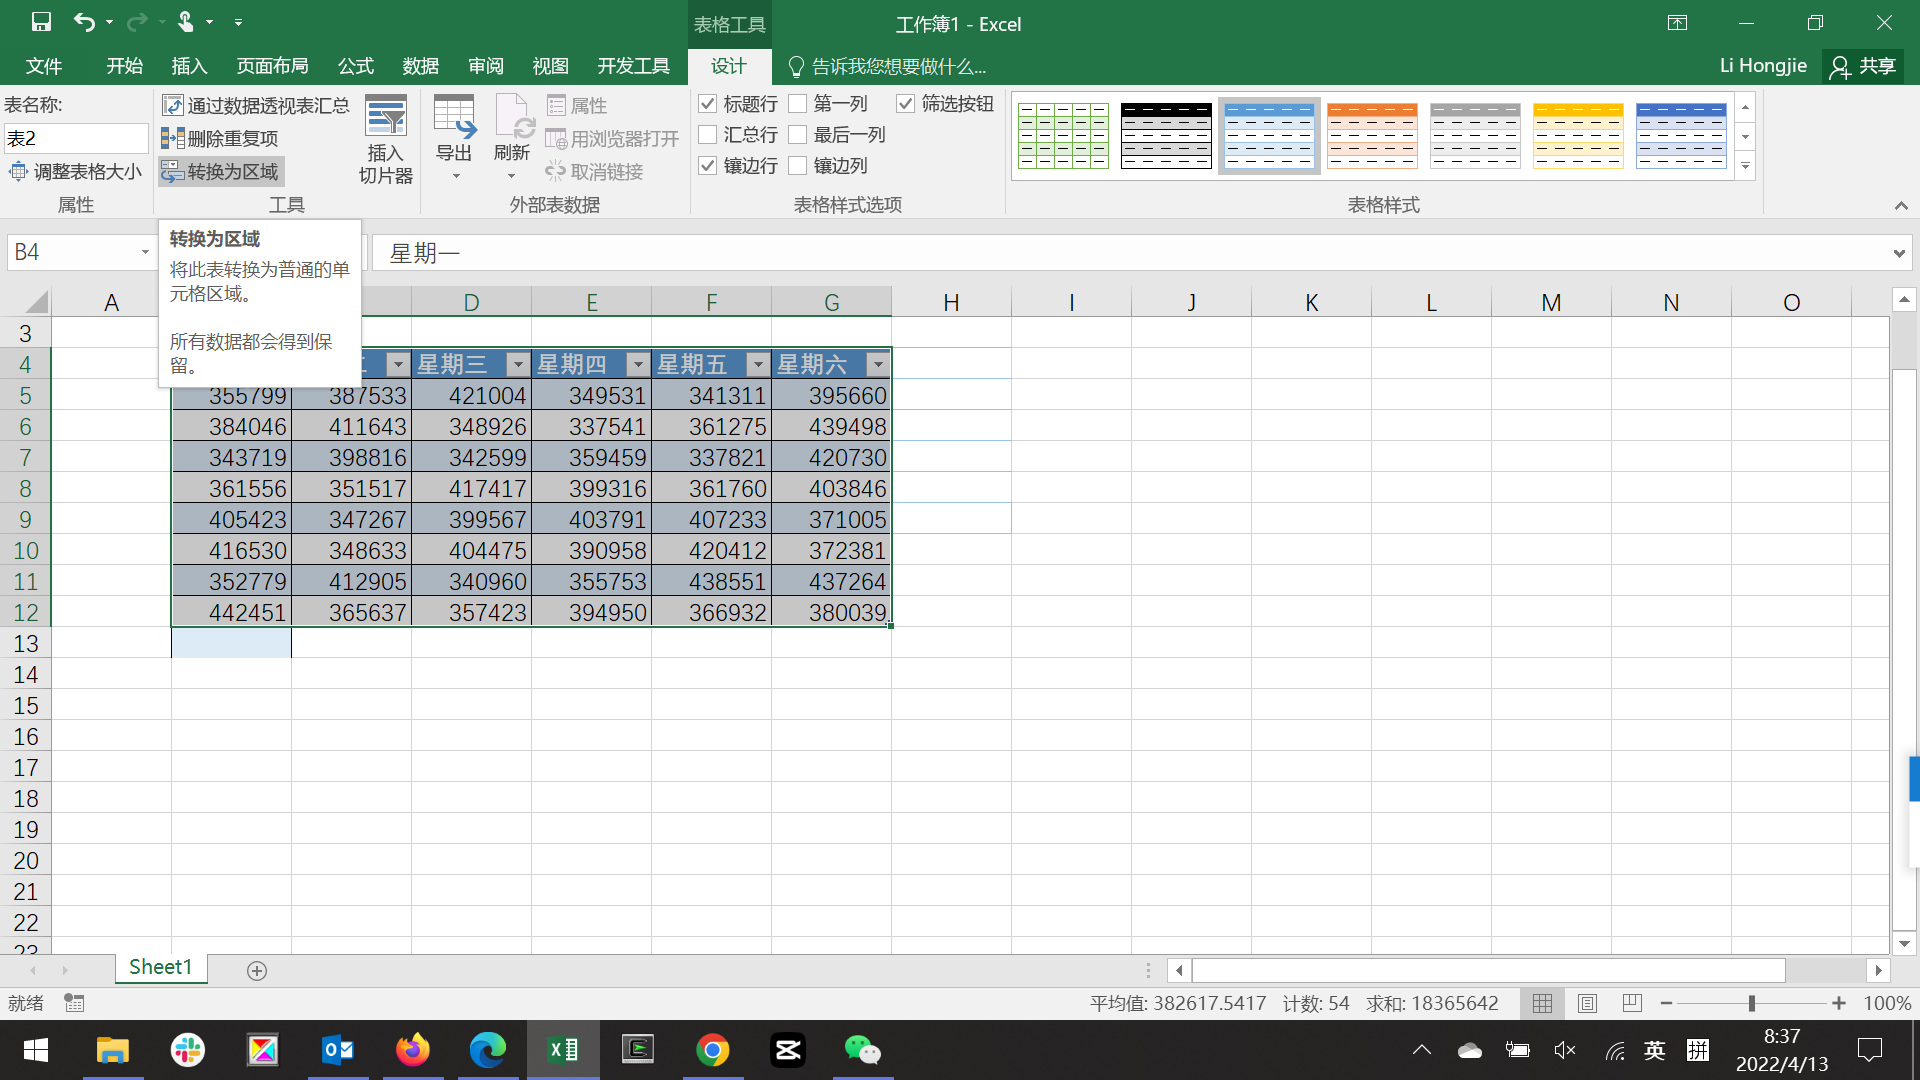Add a new sheet with plus icon
This screenshot has width=1920, height=1080.
257,971
